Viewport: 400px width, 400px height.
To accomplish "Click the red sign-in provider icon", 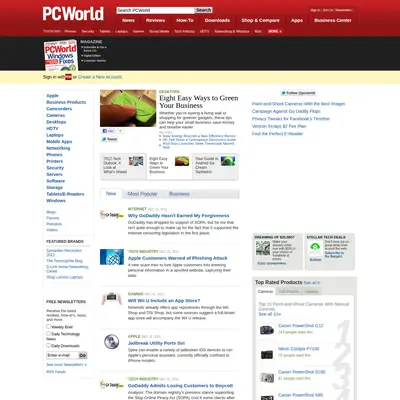I will [68, 77].
